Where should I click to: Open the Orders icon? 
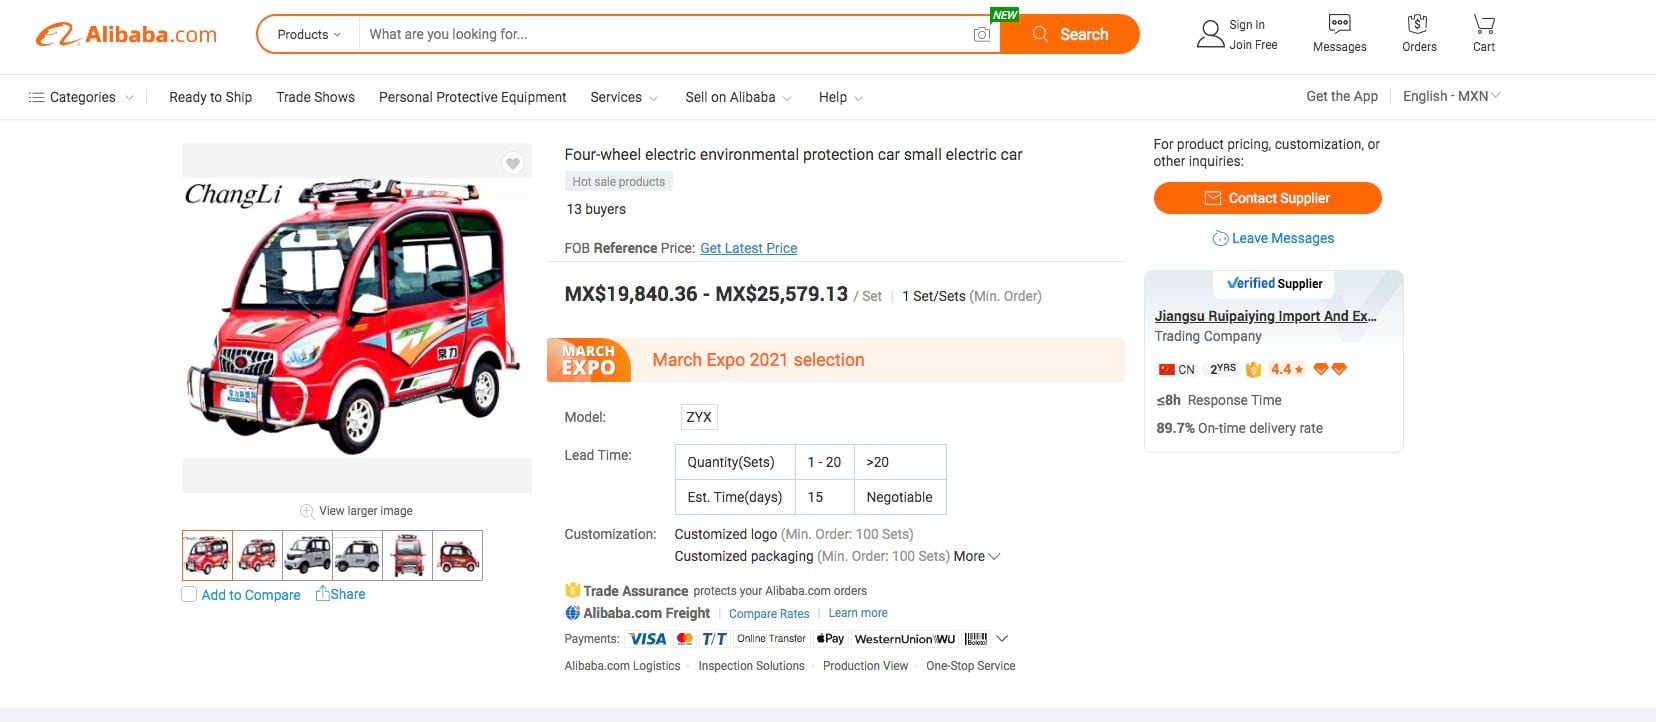(1418, 24)
